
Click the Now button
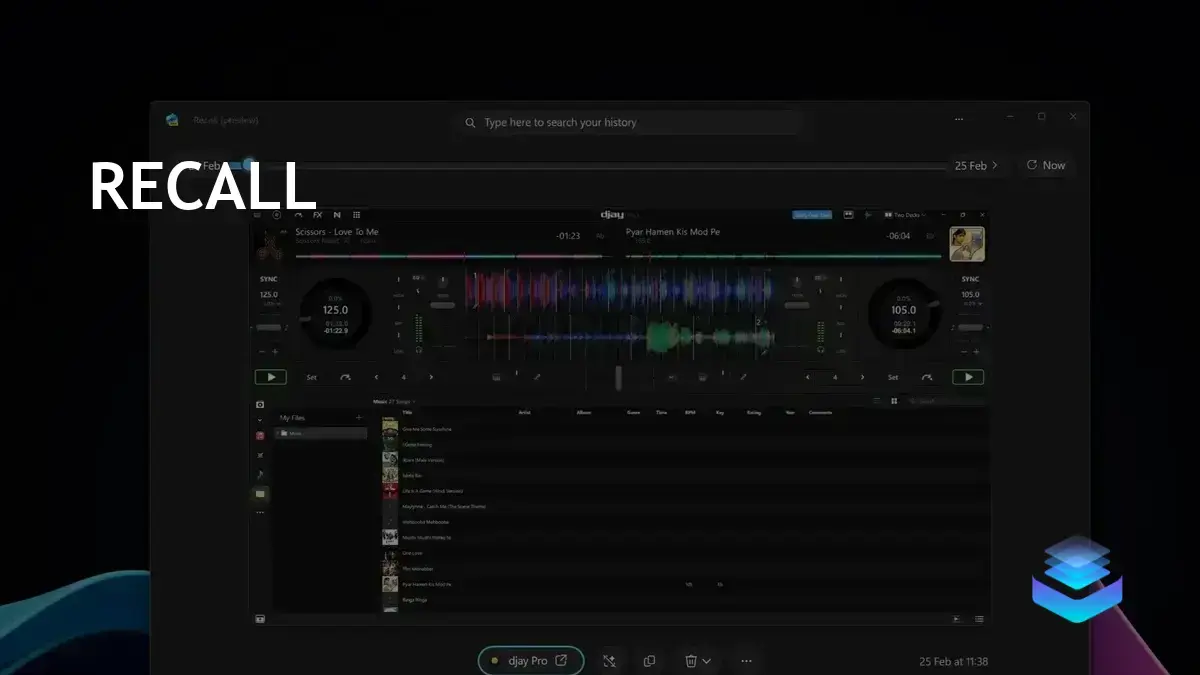tap(1046, 166)
